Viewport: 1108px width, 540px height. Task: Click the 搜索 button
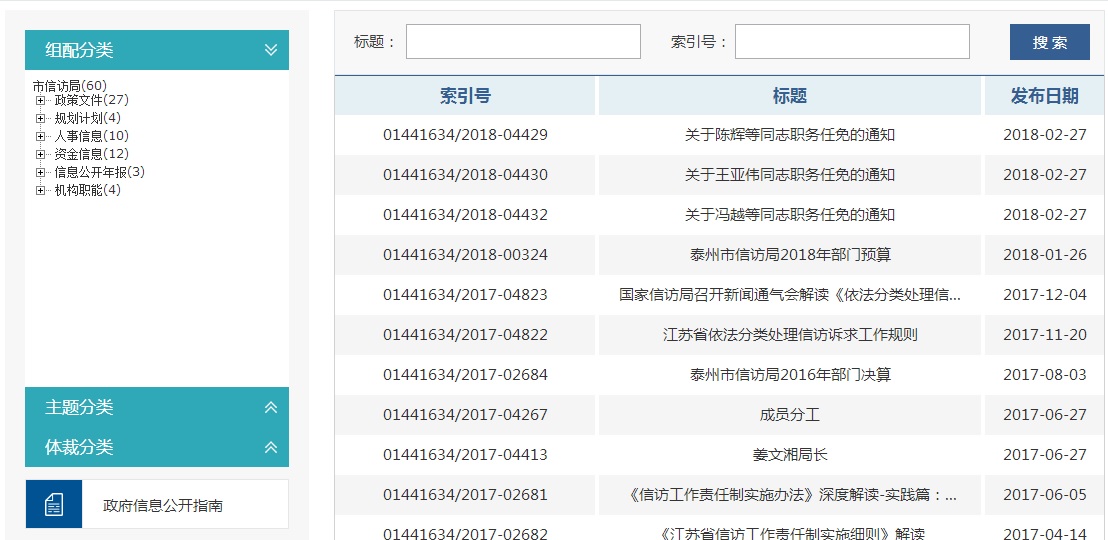point(1050,42)
